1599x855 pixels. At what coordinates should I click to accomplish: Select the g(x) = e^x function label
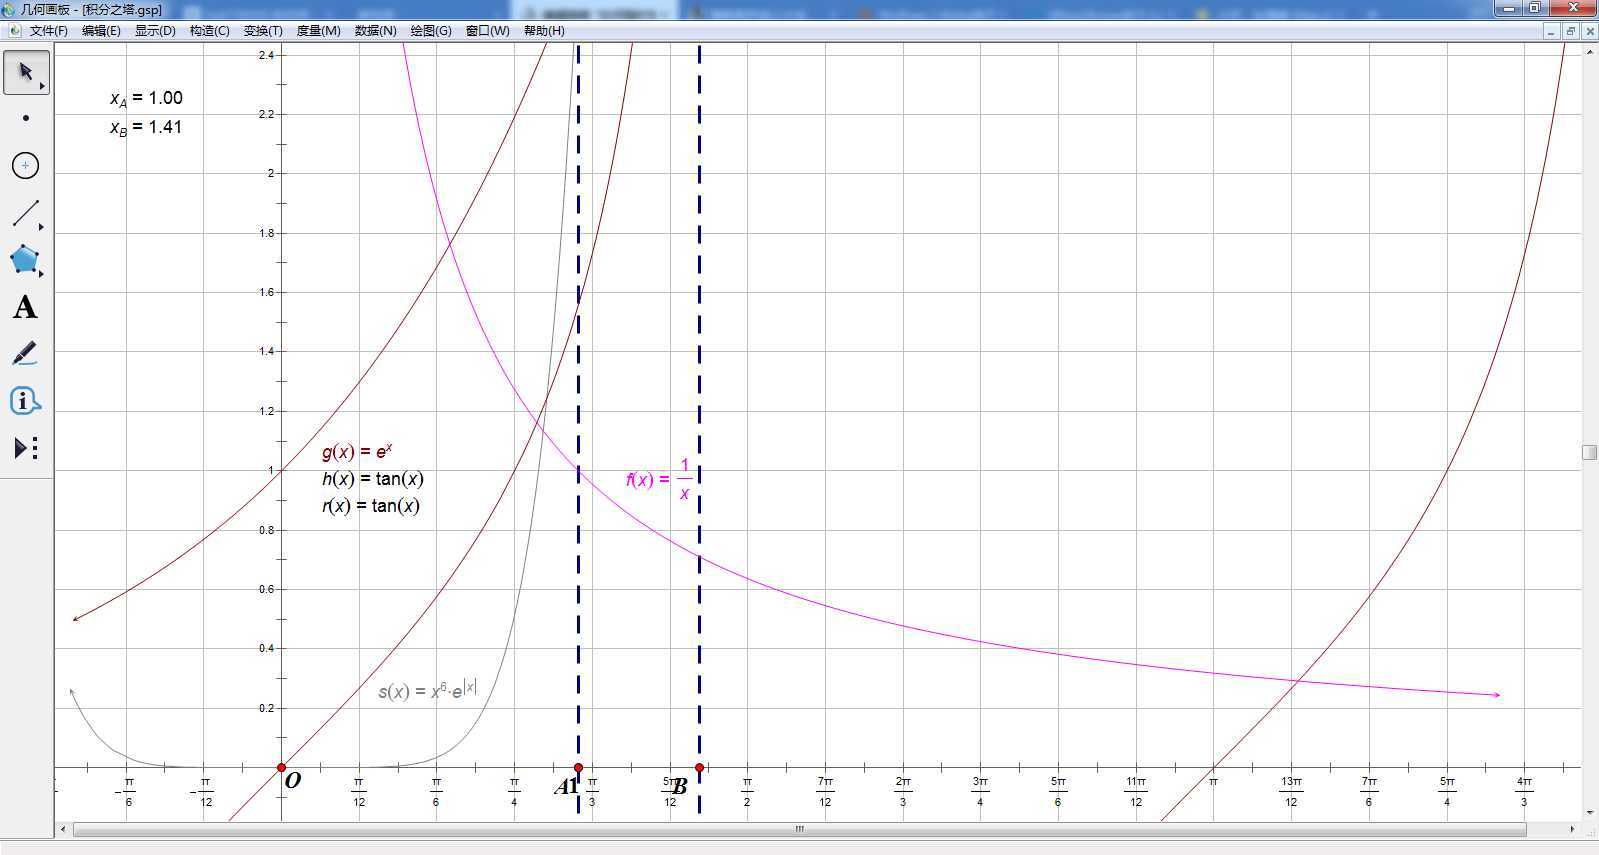click(357, 451)
